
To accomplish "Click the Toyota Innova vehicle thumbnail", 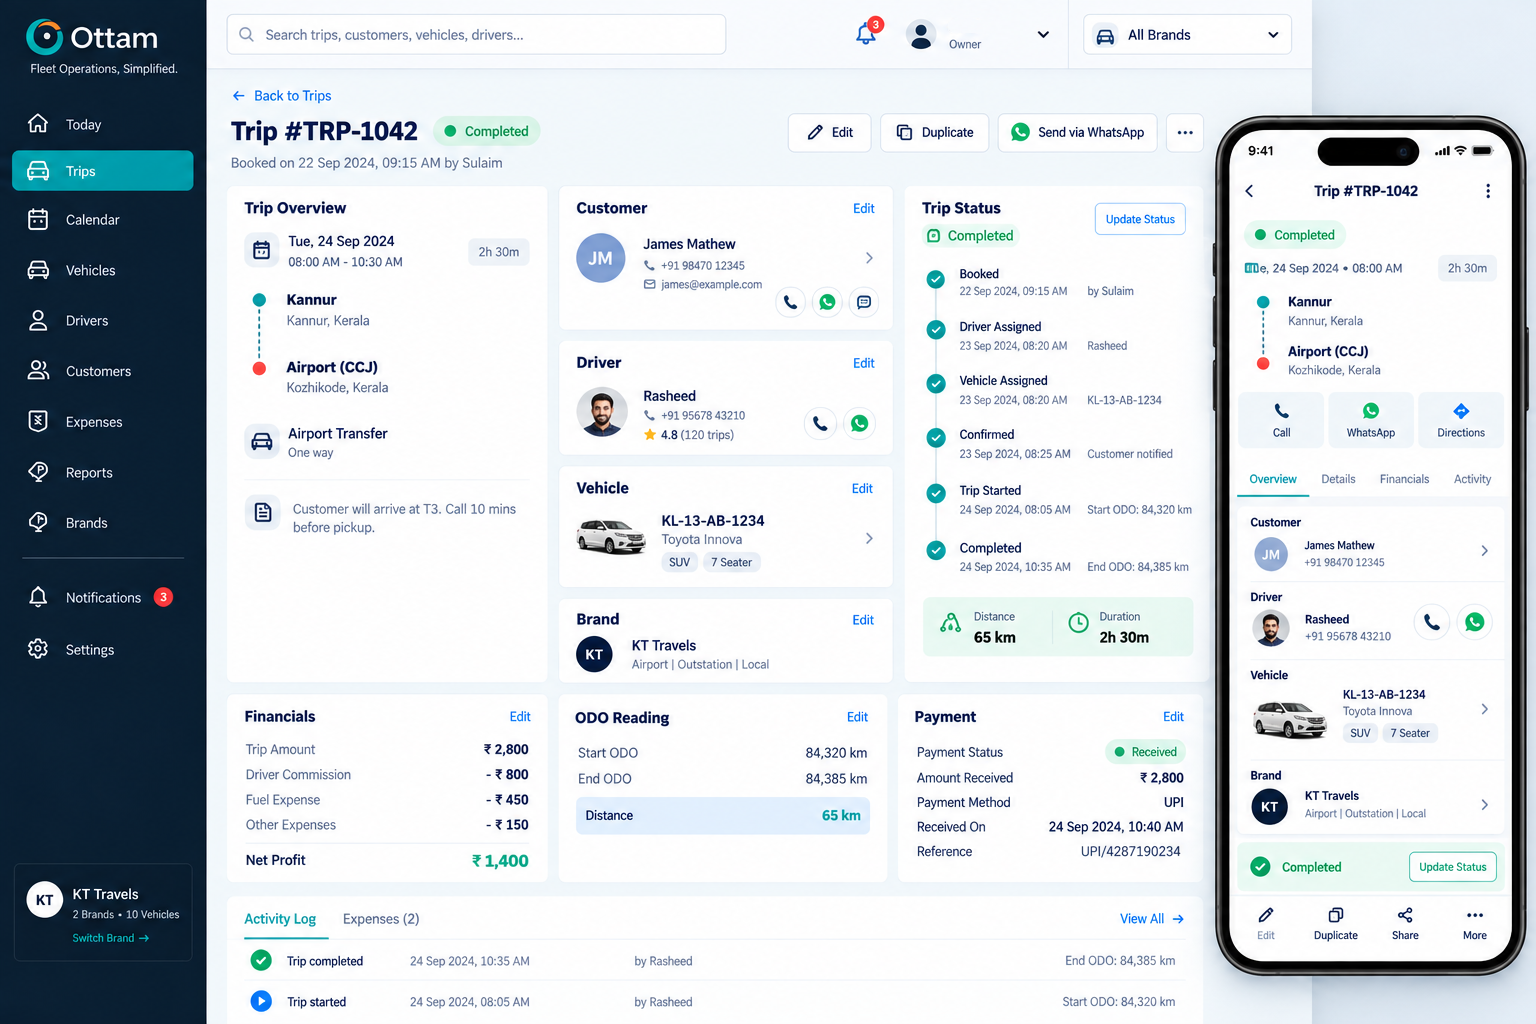I will 611,537.
